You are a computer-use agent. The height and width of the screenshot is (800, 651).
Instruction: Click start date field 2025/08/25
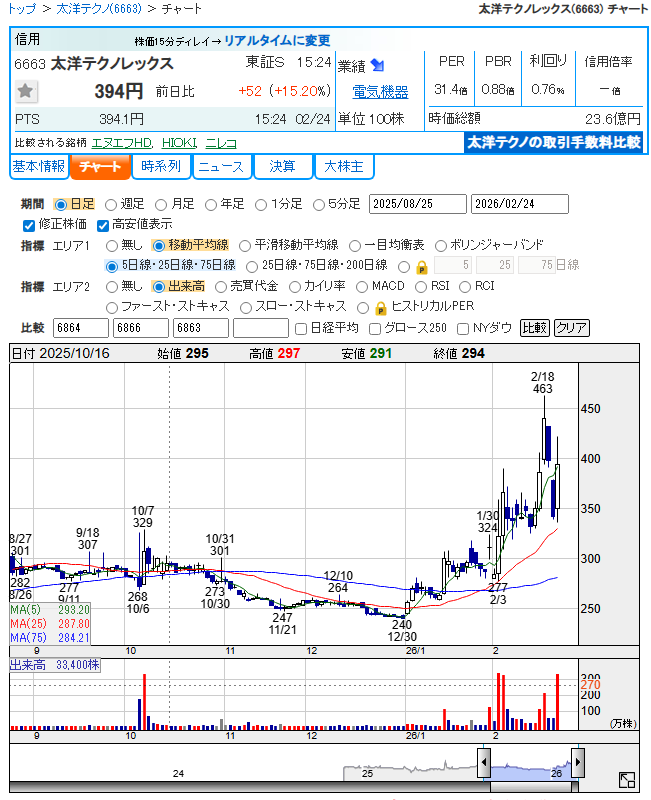[417, 204]
